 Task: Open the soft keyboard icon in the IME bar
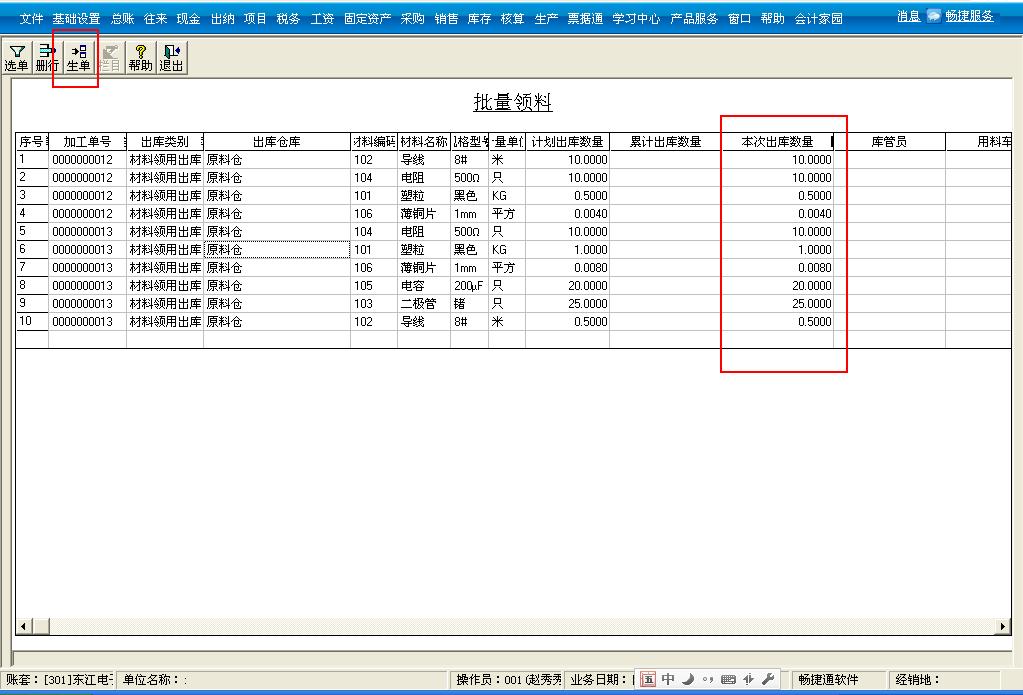(727, 679)
